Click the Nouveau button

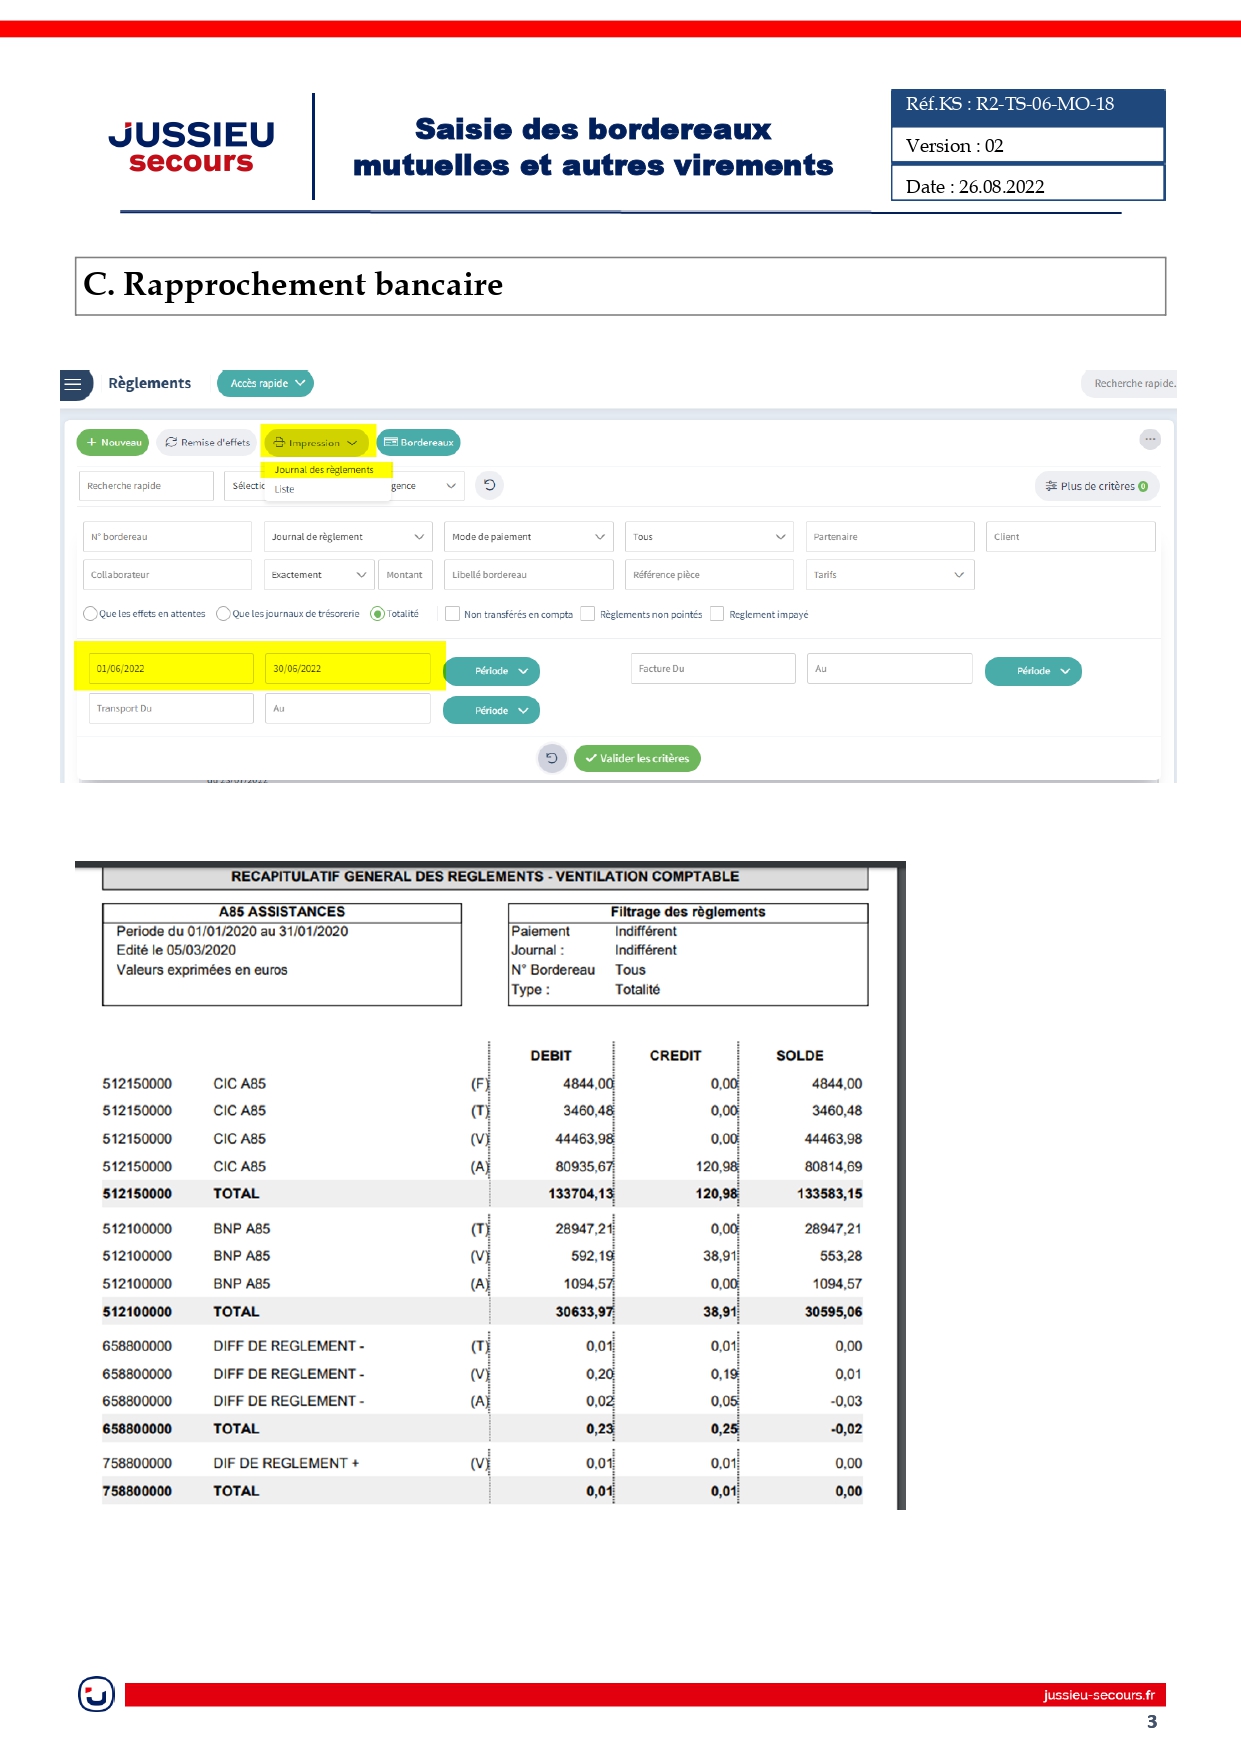[113, 442]
